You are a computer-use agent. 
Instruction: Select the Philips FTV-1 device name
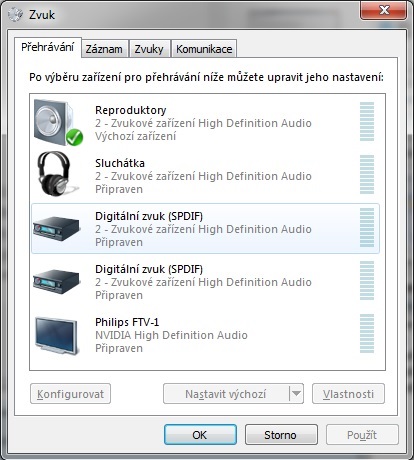click(x=127, y=322)
